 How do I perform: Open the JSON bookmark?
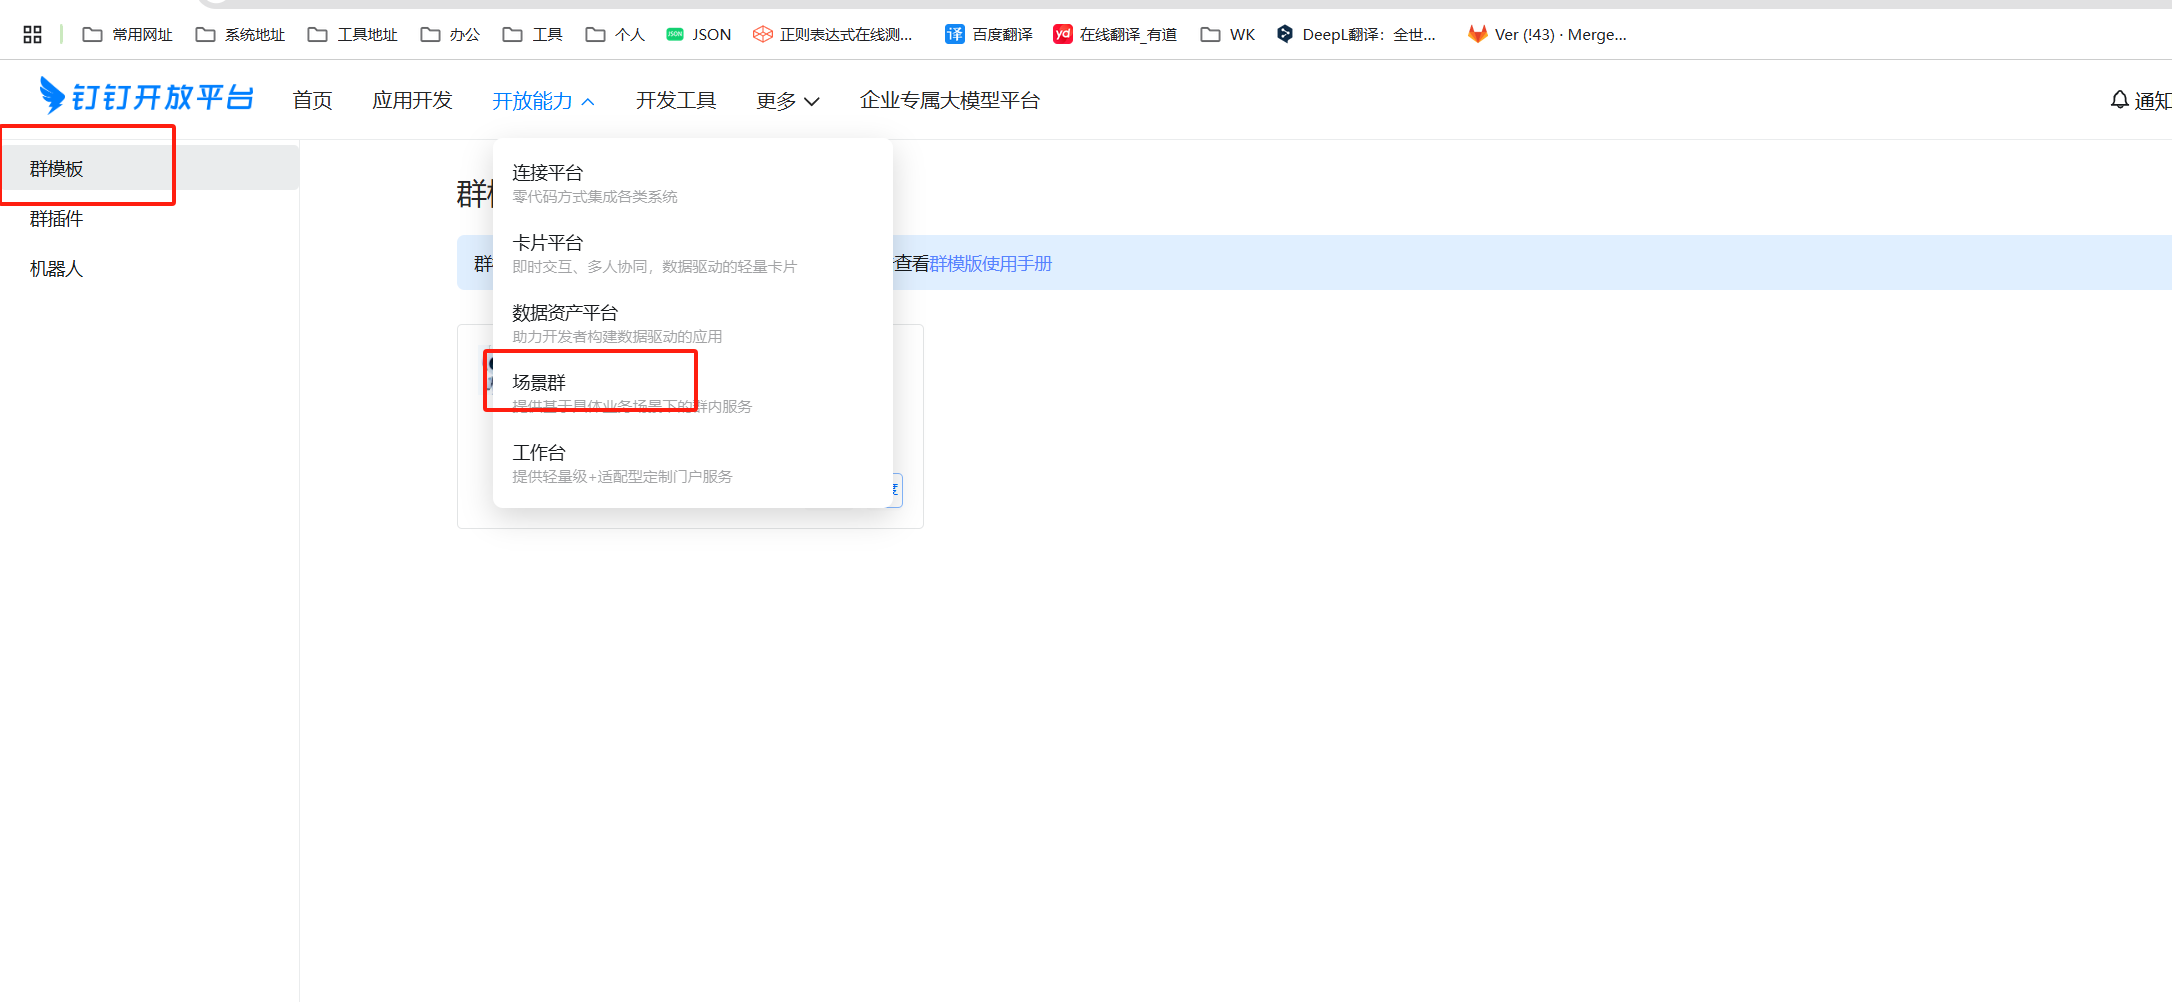click(x=698, y=35)
